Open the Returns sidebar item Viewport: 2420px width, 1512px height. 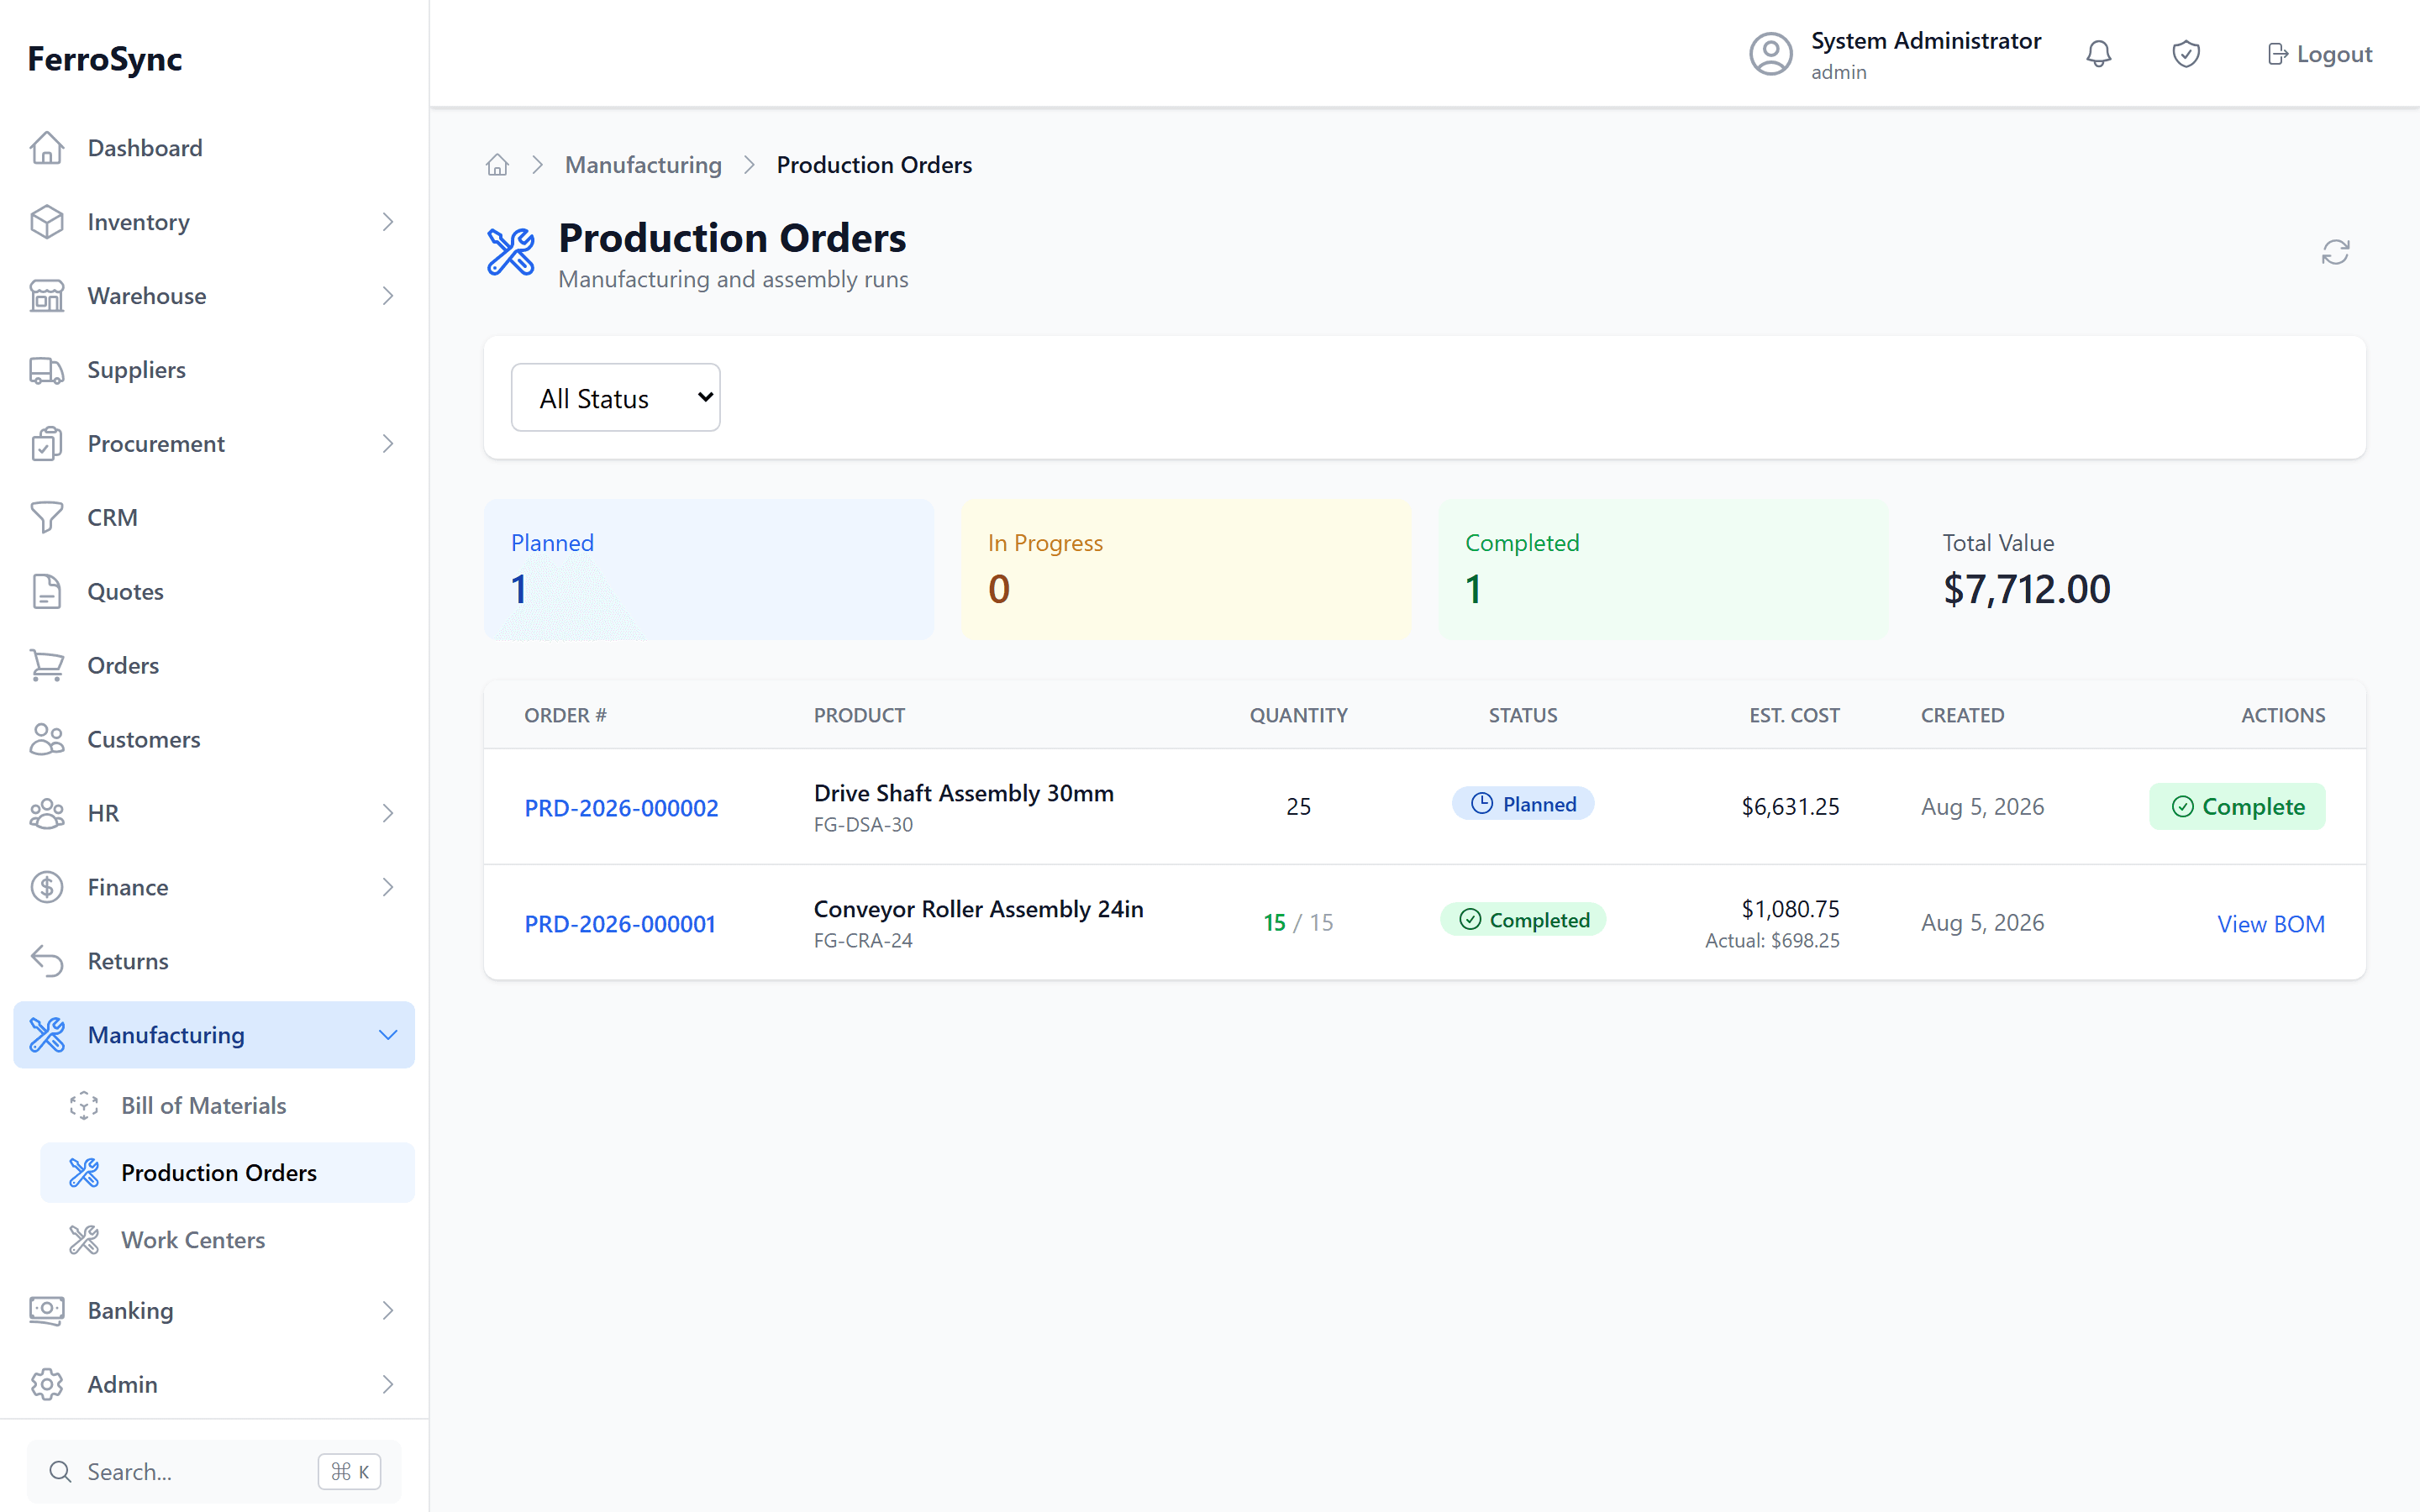coord(214,962)
